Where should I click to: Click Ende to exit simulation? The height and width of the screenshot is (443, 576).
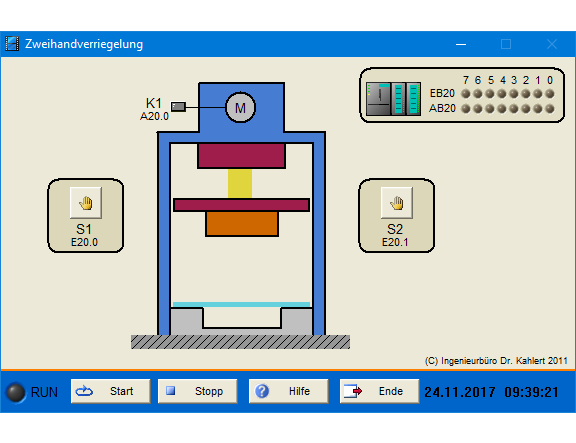(379, 391)
